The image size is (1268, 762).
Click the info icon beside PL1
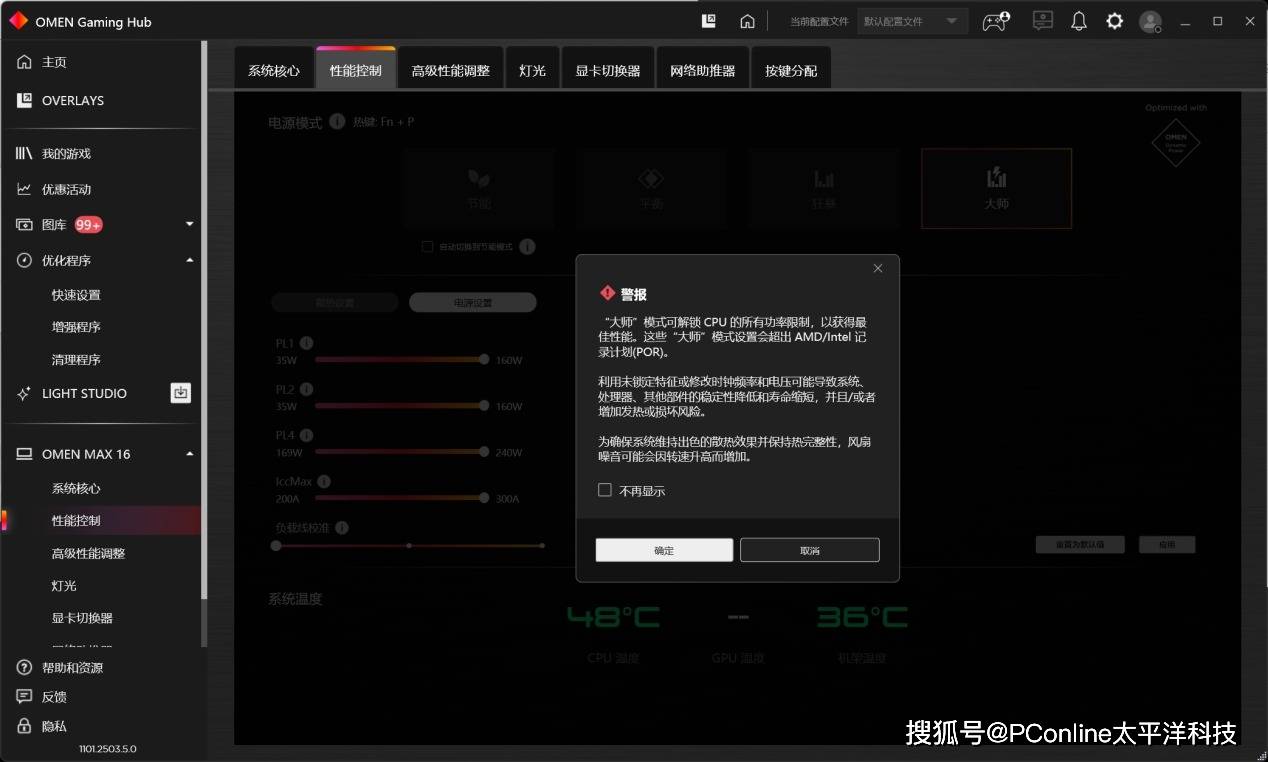point(306,343)
